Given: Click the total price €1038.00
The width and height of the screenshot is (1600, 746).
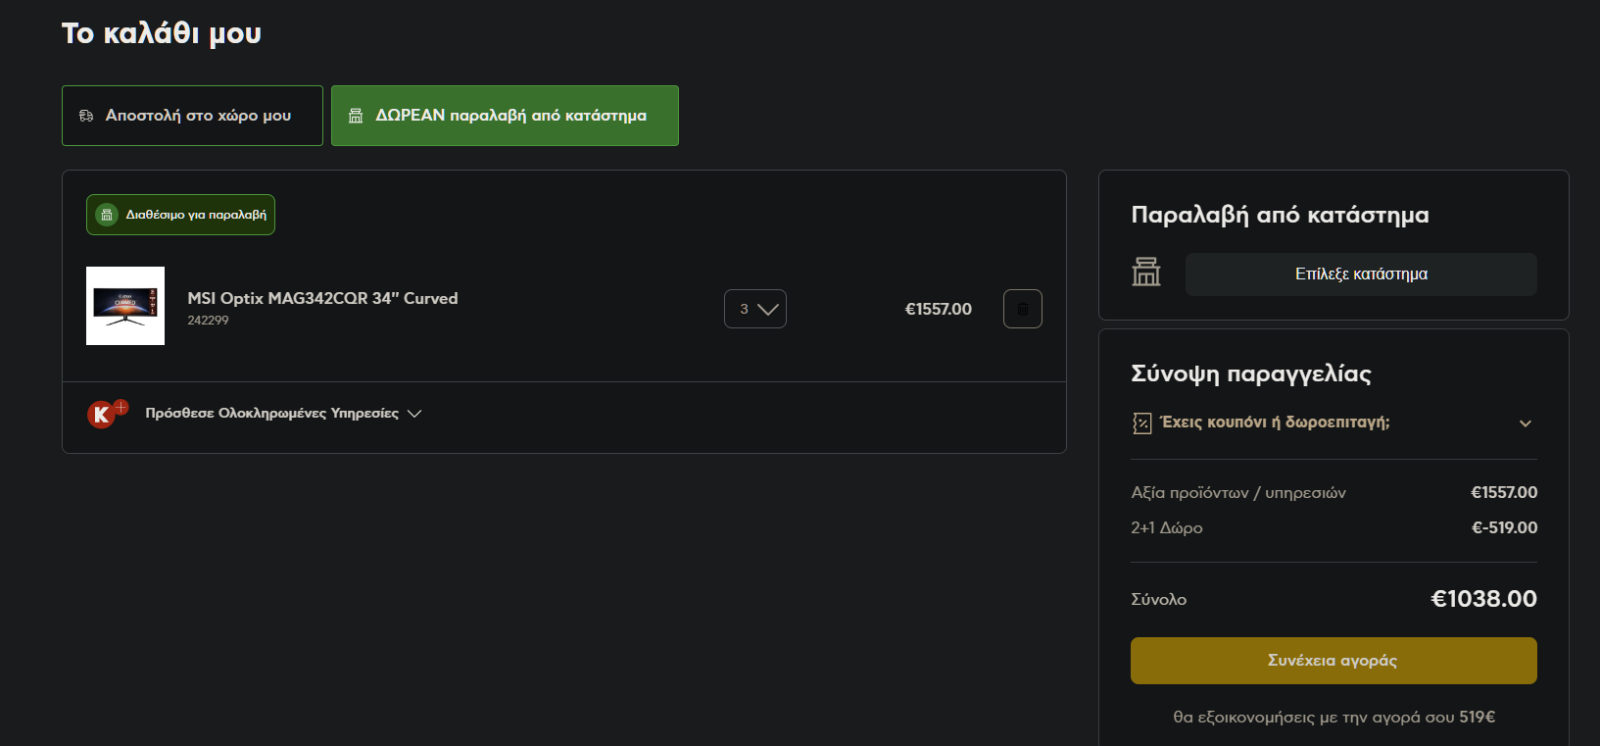Looking at the screenshot, I should click(1484, 599).
